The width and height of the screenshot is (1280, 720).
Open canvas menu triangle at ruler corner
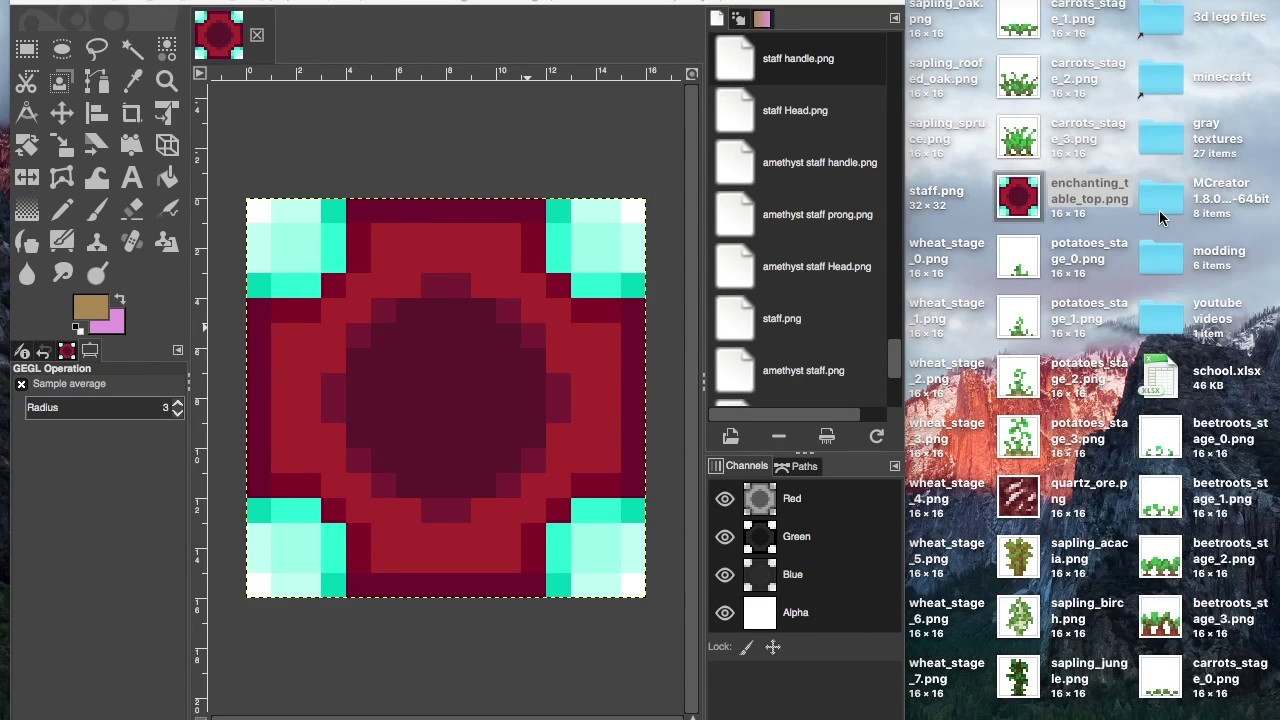click(200, 73)
